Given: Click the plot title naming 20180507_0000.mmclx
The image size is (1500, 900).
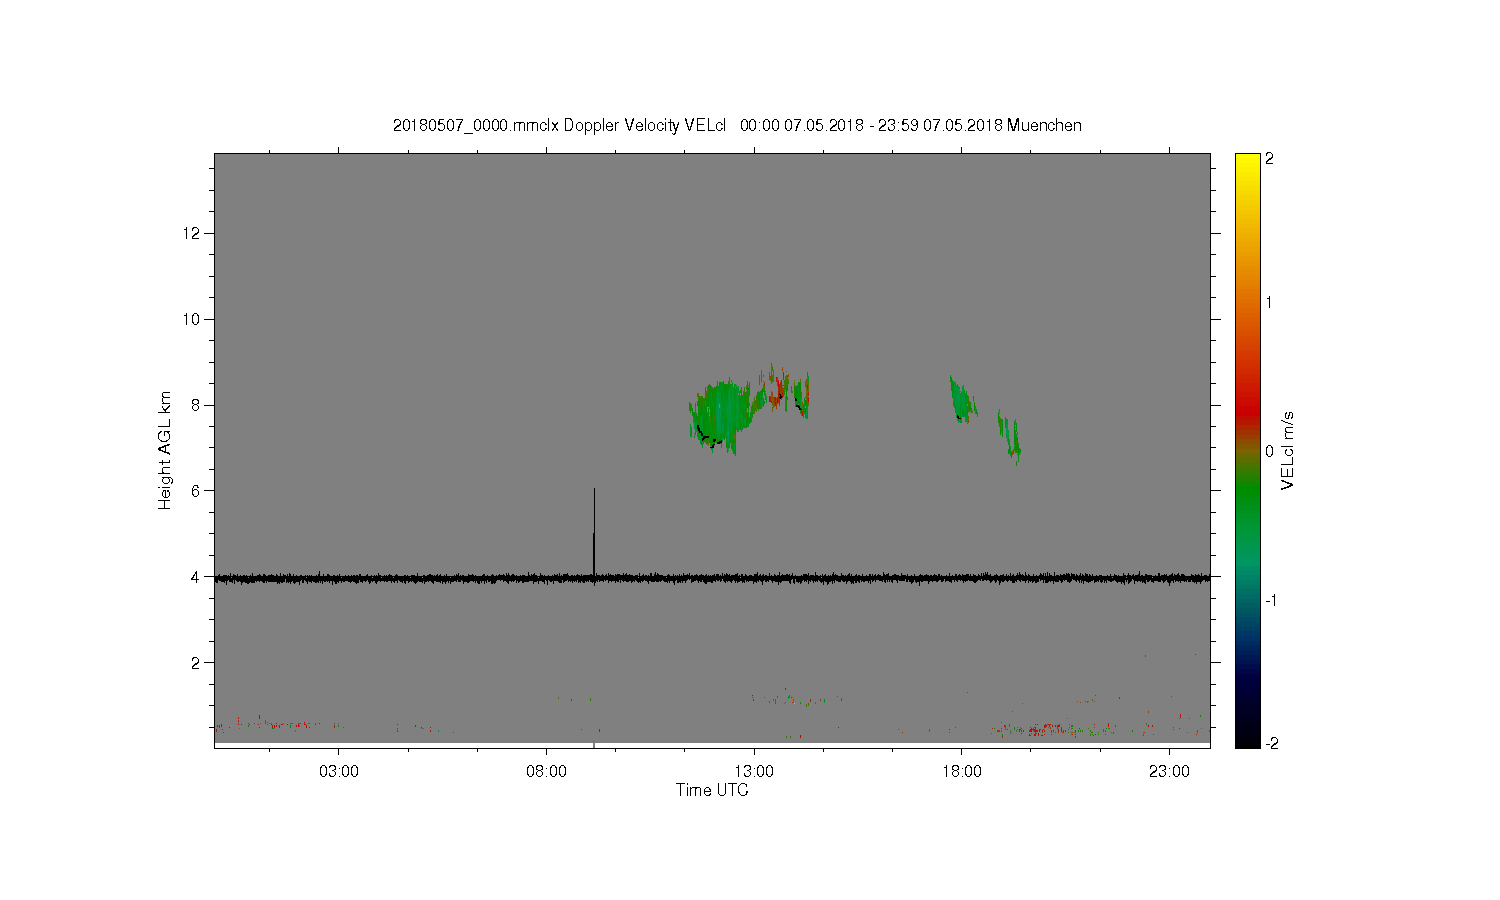Looking at the screenshot, I should click(x=737, y=125).
